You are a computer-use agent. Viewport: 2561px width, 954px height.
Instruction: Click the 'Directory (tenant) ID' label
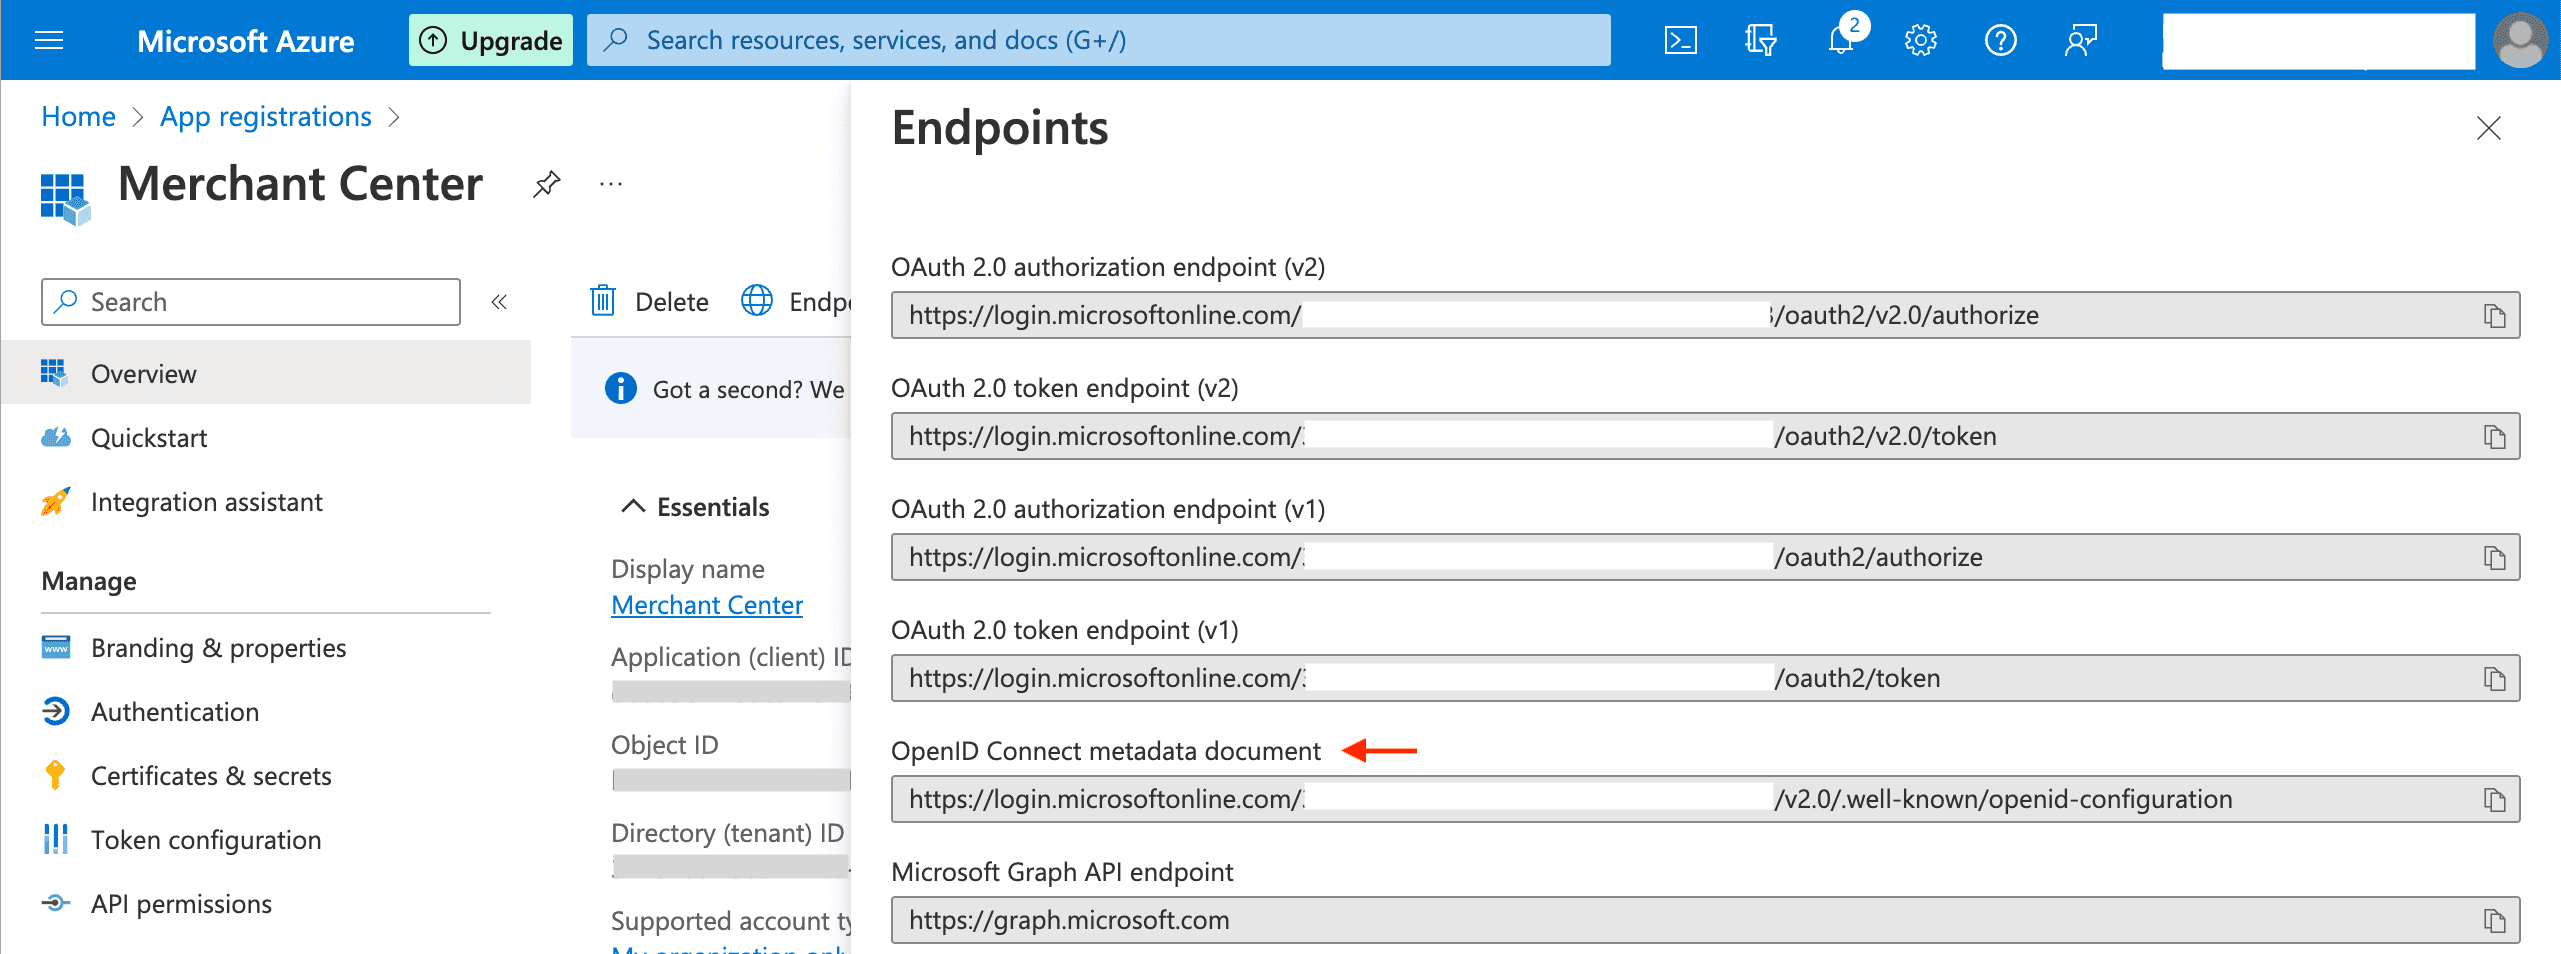[x=728, y=833]
